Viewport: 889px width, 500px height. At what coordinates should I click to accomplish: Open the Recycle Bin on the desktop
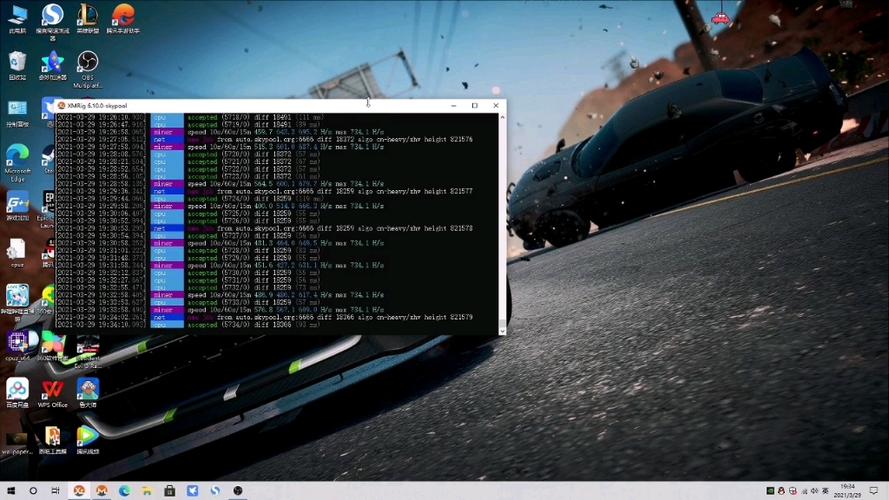tap(18, 65)
